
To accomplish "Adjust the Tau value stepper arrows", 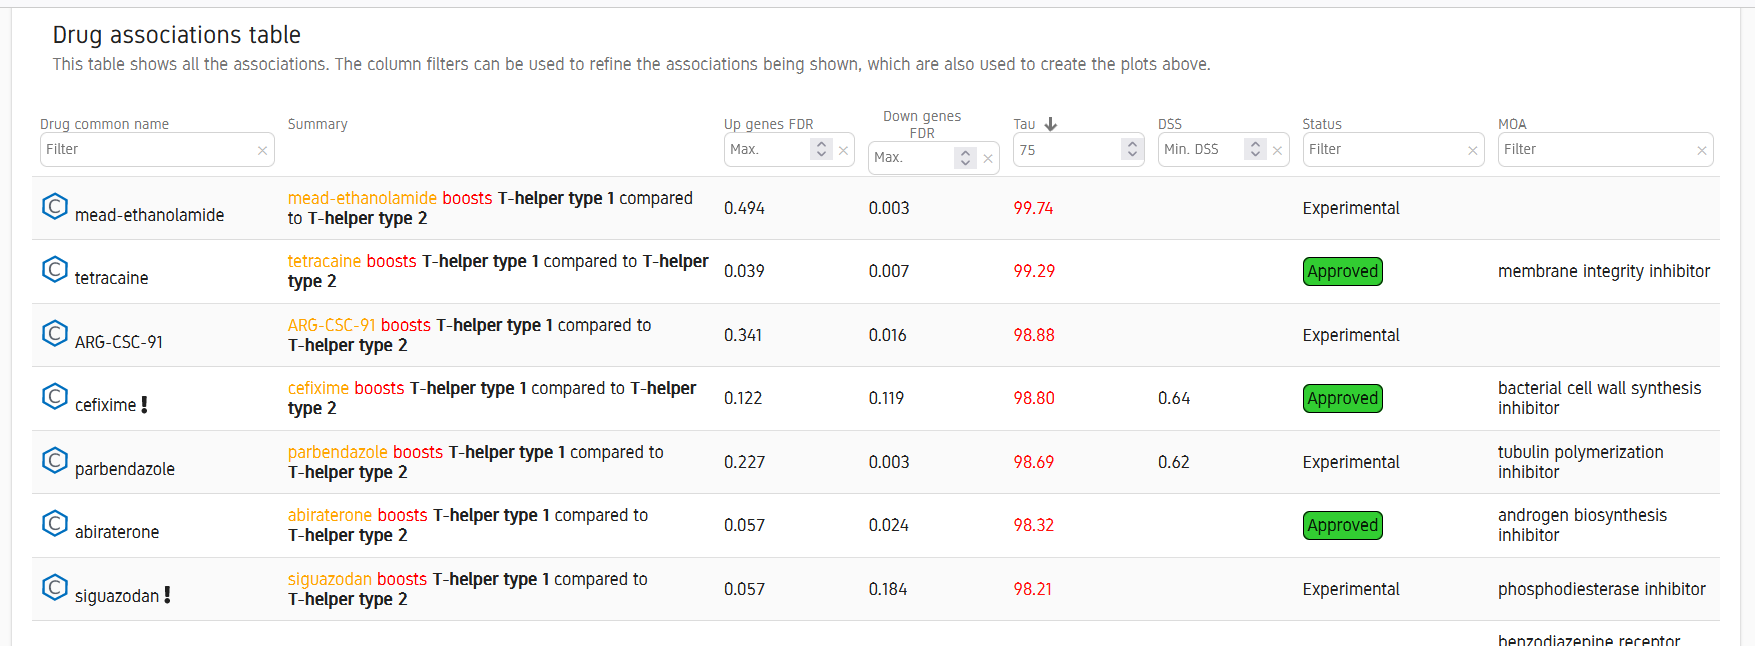I will (x=1132, y=149).
